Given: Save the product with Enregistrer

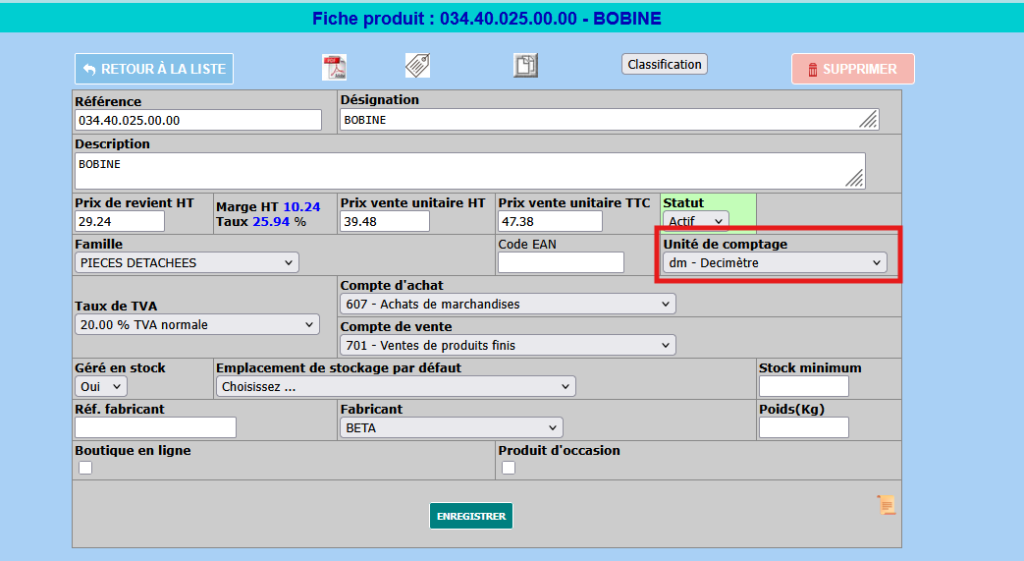Looking at the screenshot, I should 471,516.
